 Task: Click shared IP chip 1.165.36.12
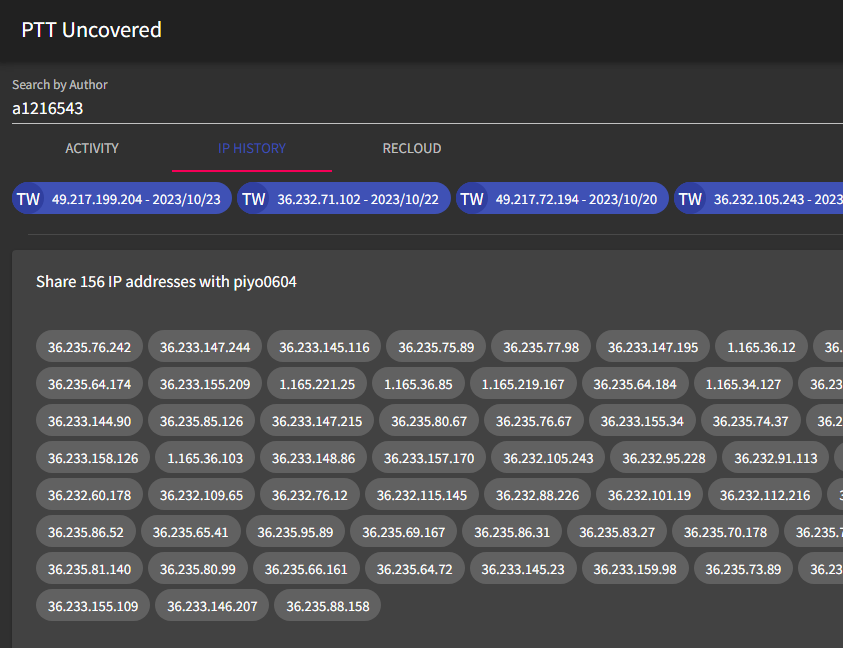(x=761, y=347)
